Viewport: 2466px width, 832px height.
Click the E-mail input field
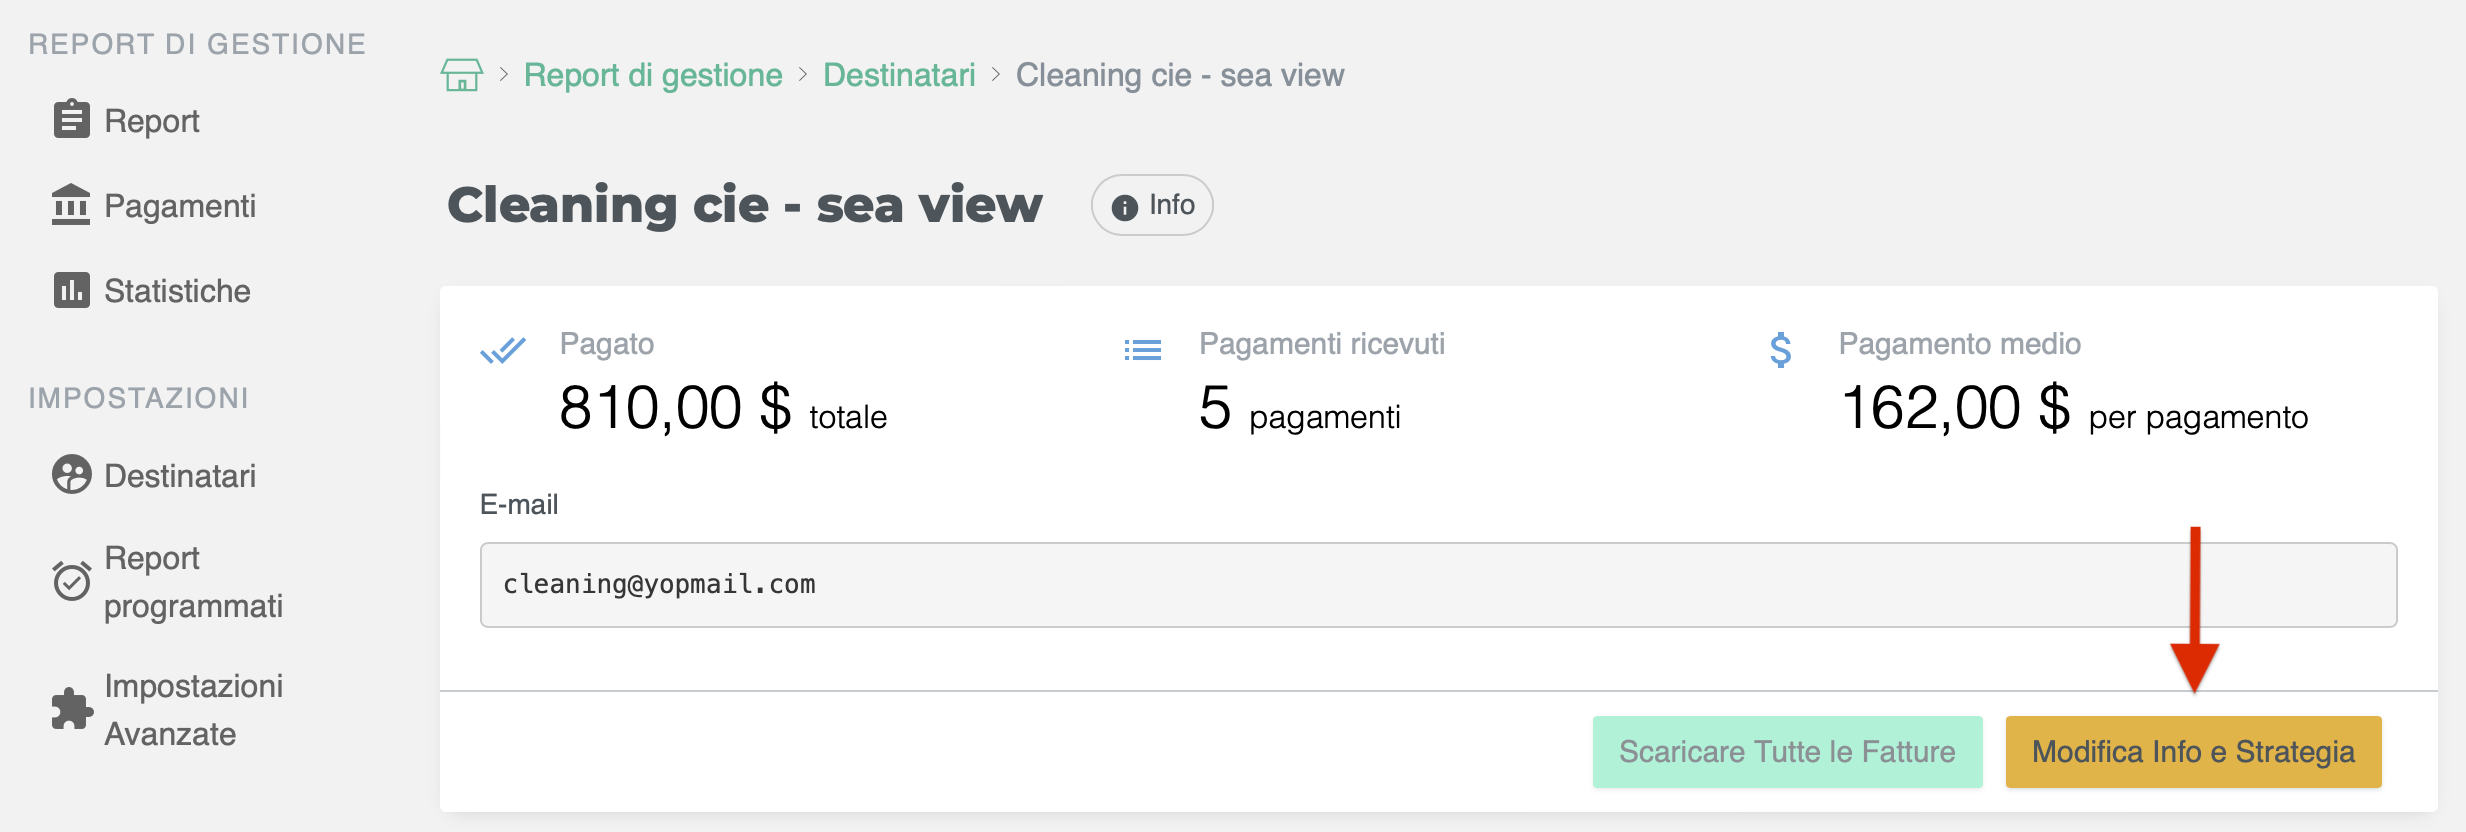click(x=1438, y=585)
